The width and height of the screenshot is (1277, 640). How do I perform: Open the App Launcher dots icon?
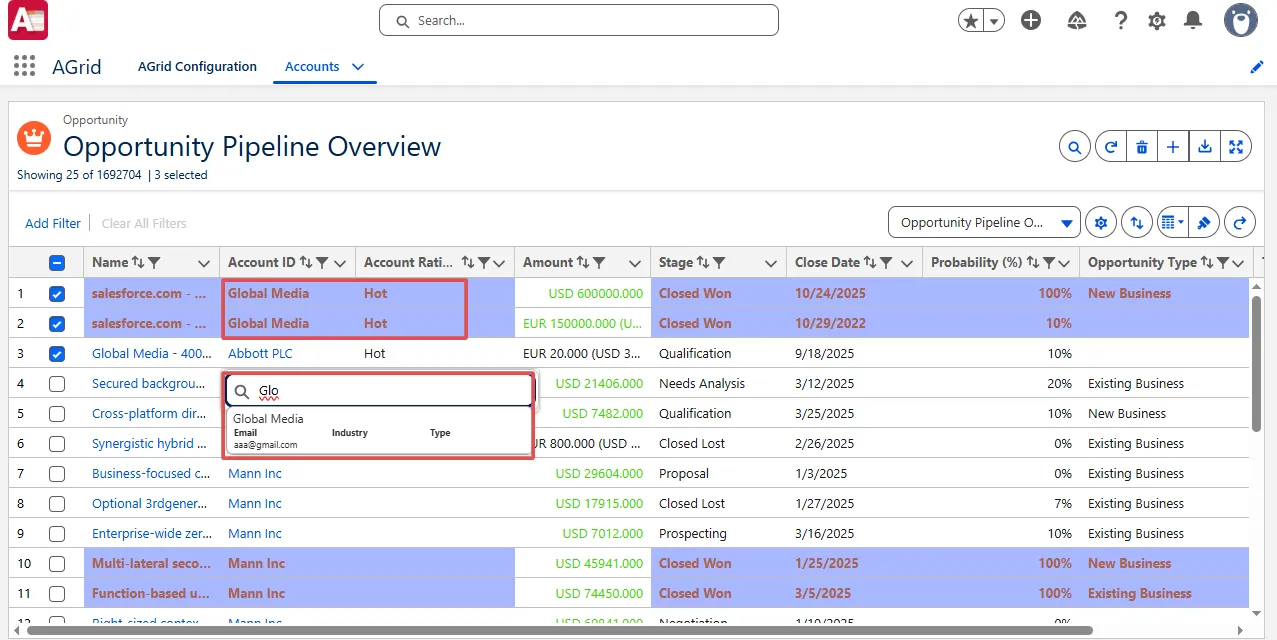point(24,66)
